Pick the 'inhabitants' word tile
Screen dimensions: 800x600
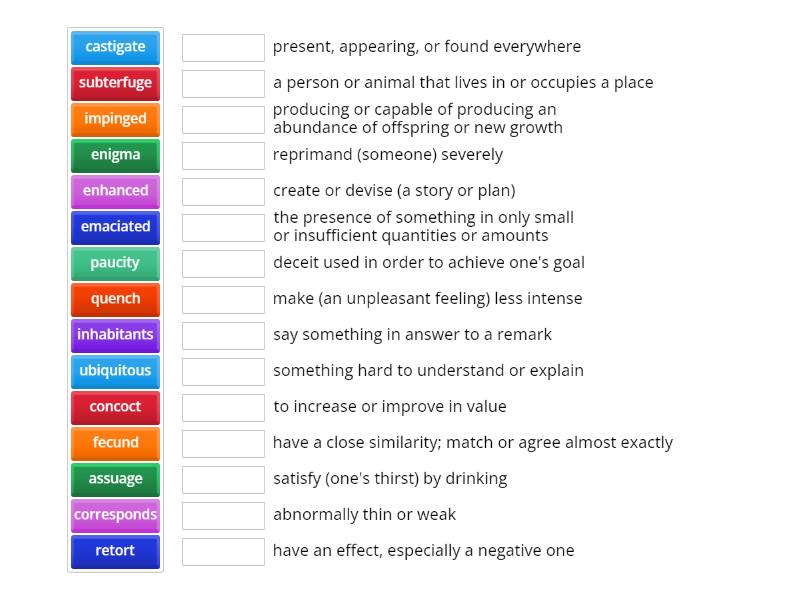pos(115,335)
